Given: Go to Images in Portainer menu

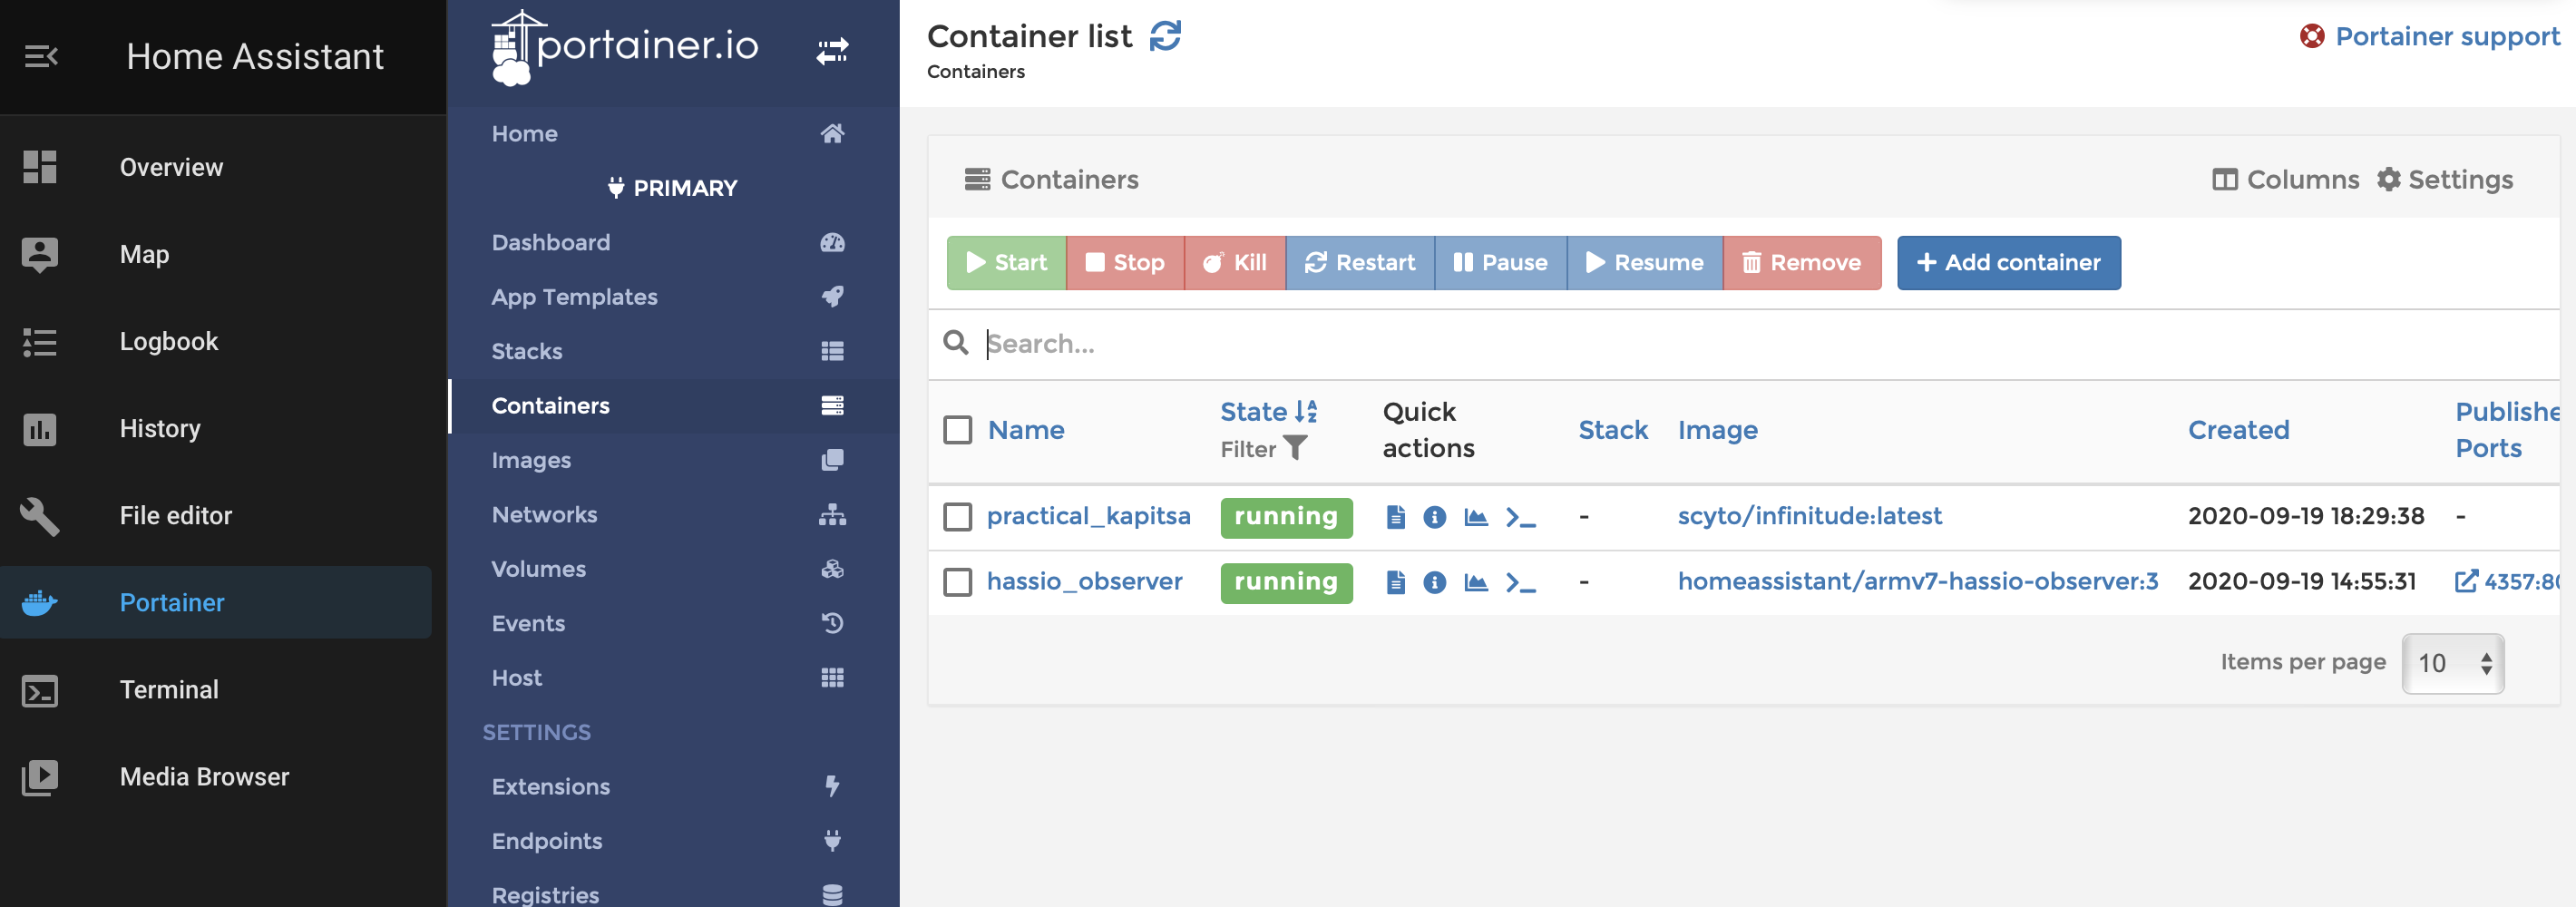Looking at the screenshot, I should point(531,460).
